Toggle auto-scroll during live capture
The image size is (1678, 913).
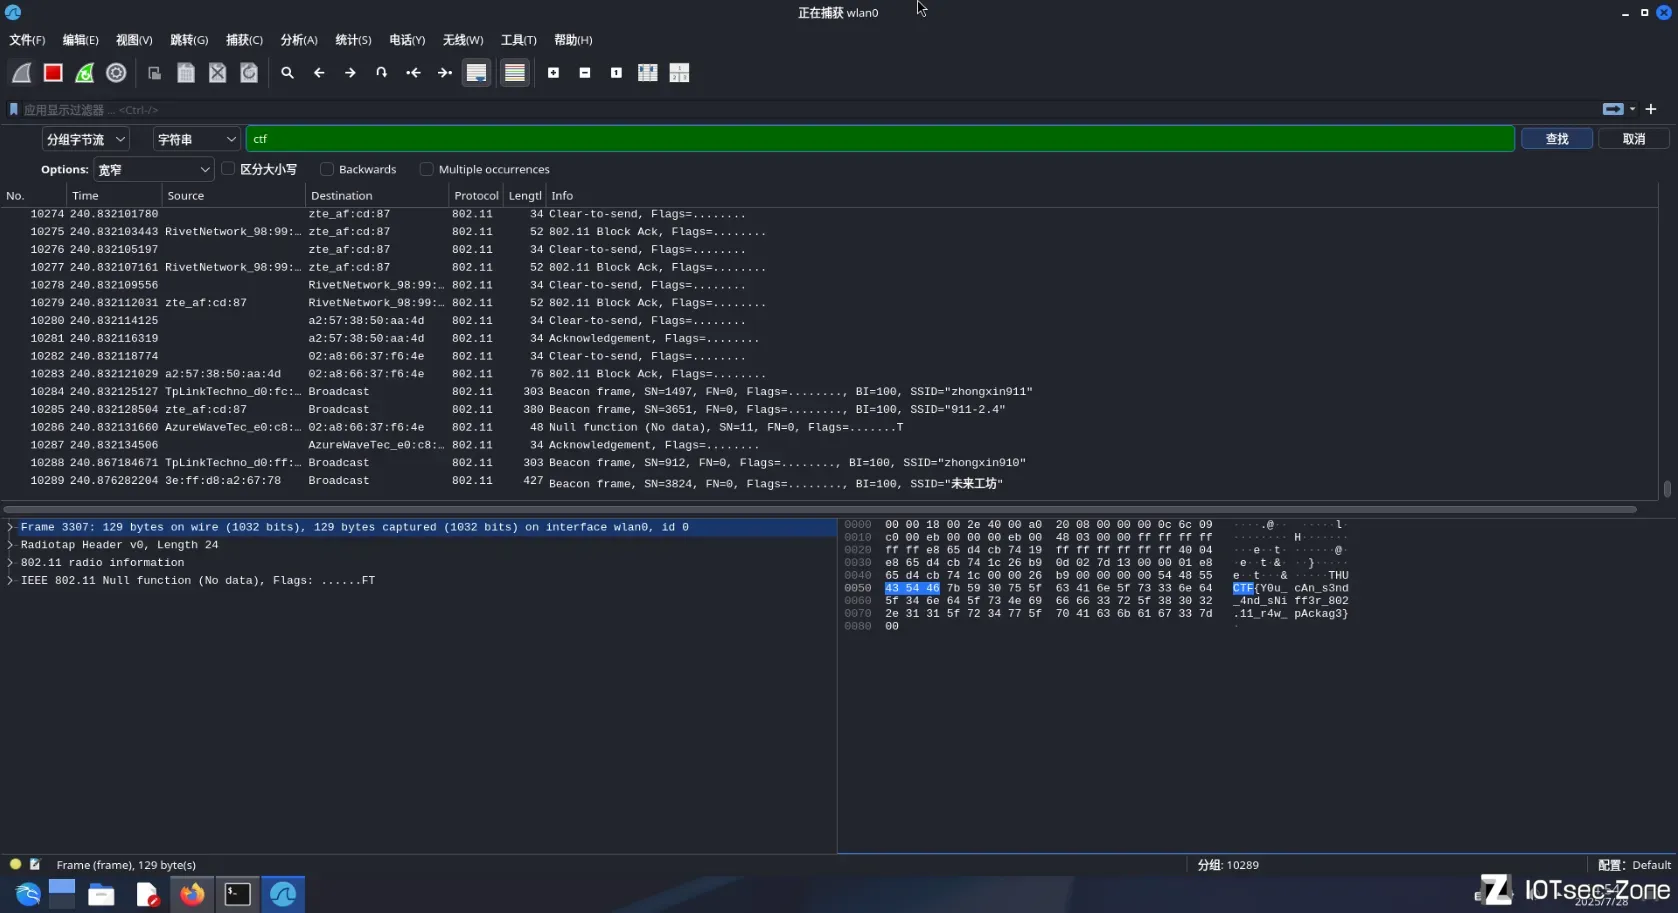pos(477,73)
